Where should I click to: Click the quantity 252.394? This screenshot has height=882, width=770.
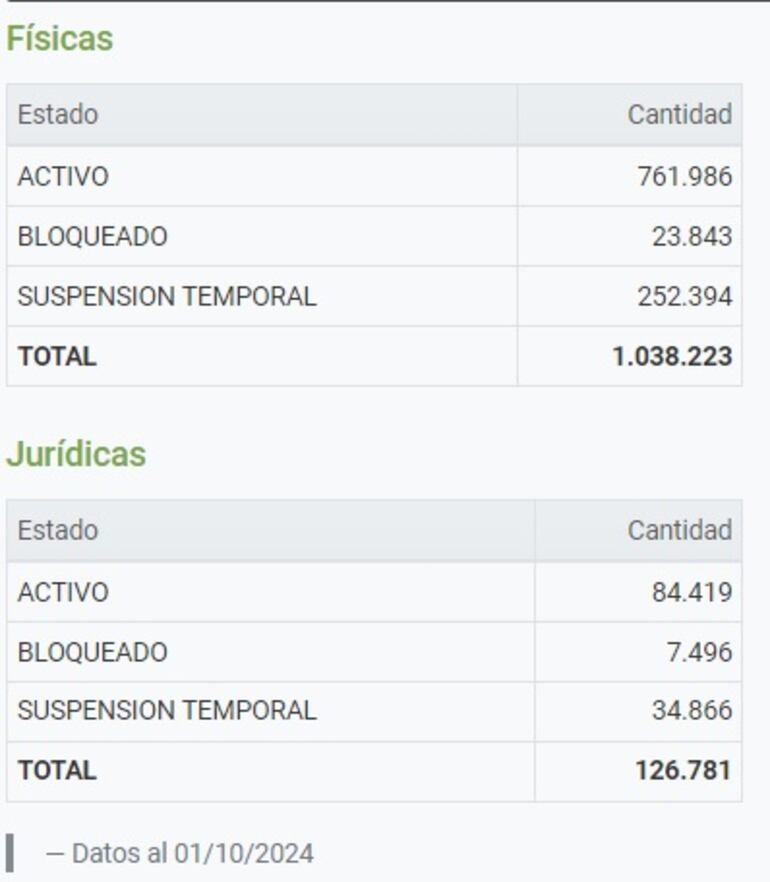(684, 297)
